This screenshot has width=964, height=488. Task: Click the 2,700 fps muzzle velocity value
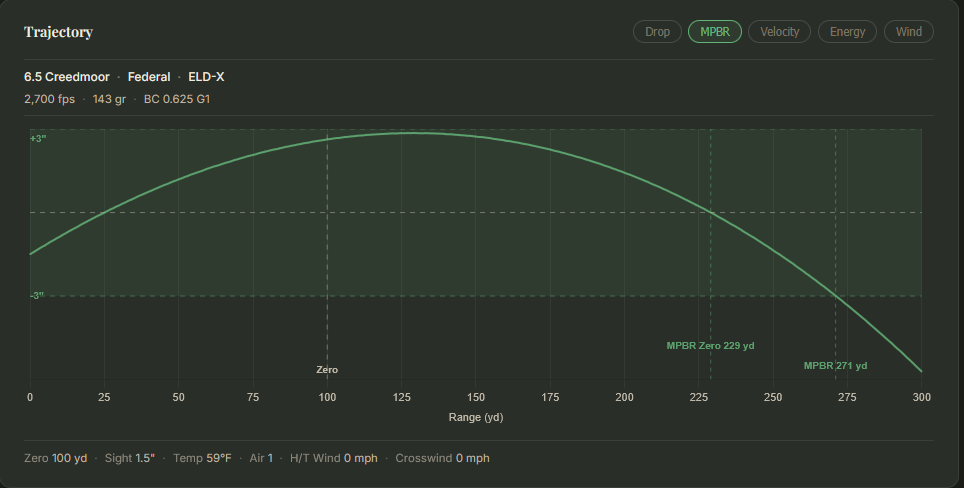point(49,99)
